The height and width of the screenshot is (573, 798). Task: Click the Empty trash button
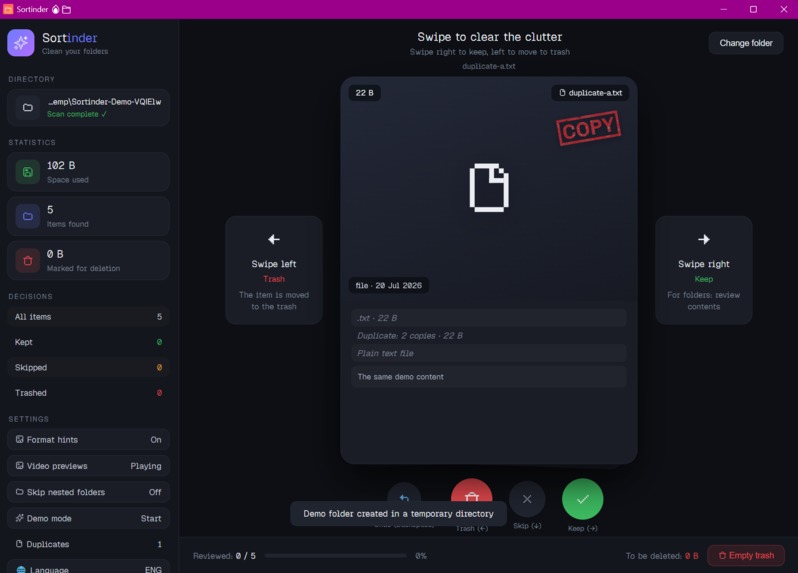[x=746, y=556]
